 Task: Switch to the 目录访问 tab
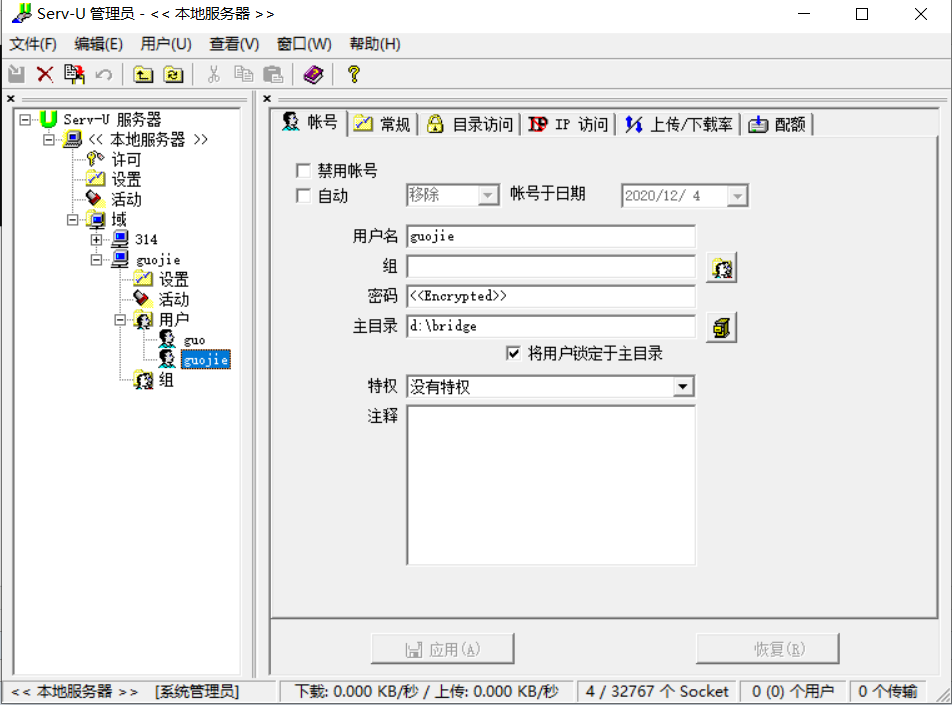[469, 124]
